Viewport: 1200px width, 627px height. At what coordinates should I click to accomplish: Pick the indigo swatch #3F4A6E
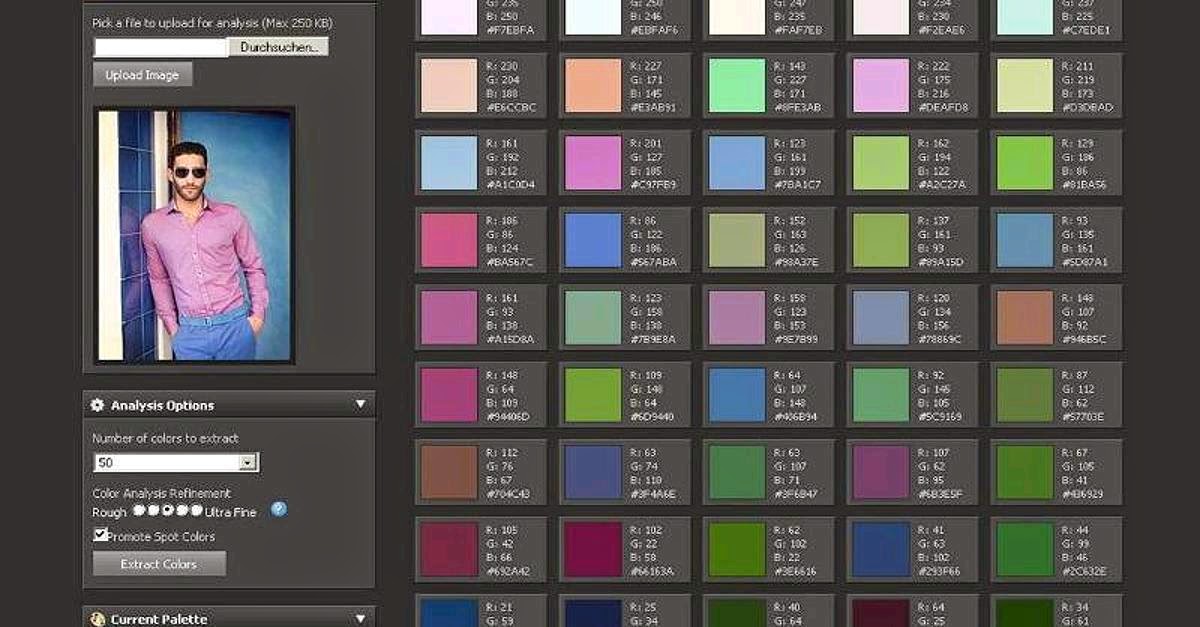(x=593, y=472)
